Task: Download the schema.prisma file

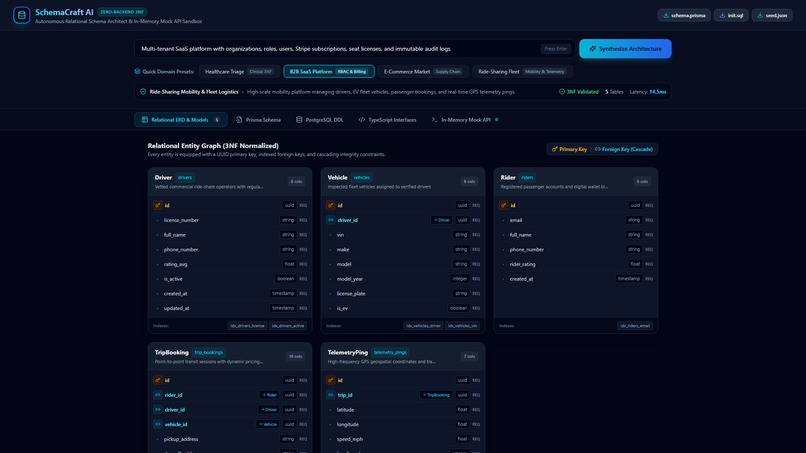Action: [x=684, y=15]
